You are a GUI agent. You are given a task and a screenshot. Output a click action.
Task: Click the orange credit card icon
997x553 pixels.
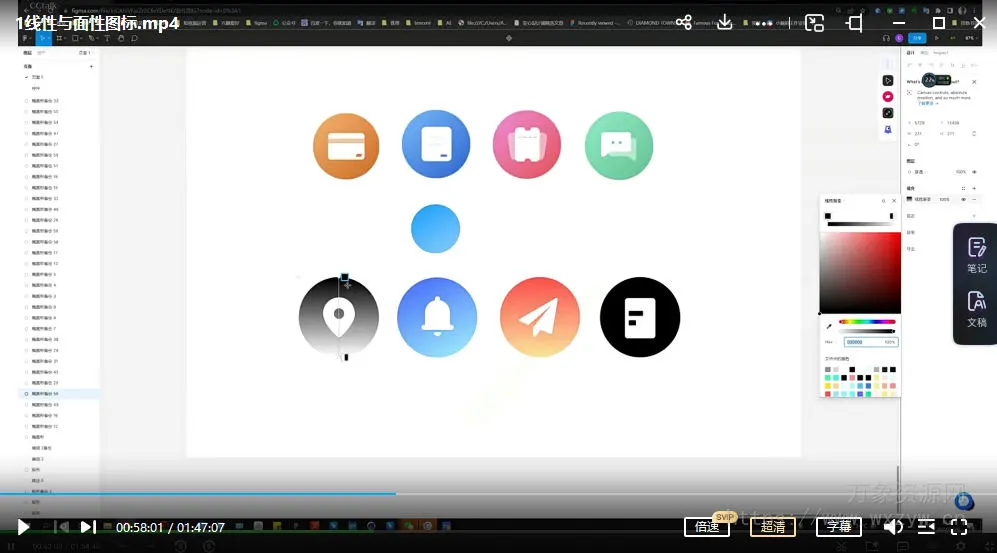click(346, 146)
